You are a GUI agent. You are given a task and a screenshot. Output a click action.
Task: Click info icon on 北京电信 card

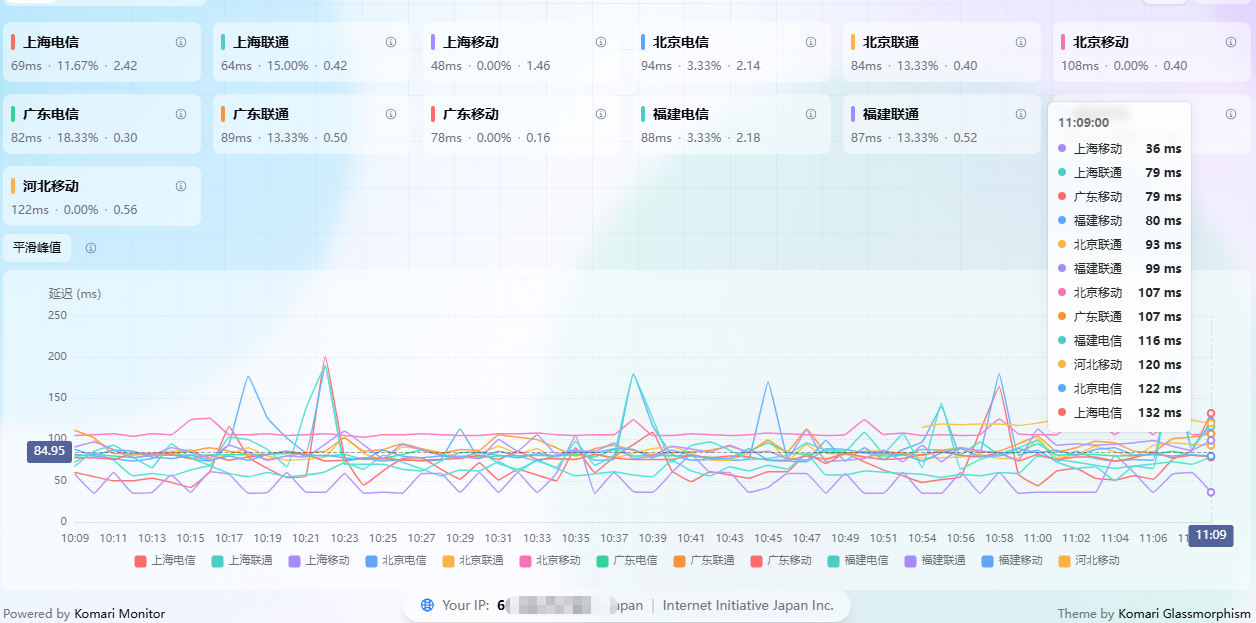point(811,42)
